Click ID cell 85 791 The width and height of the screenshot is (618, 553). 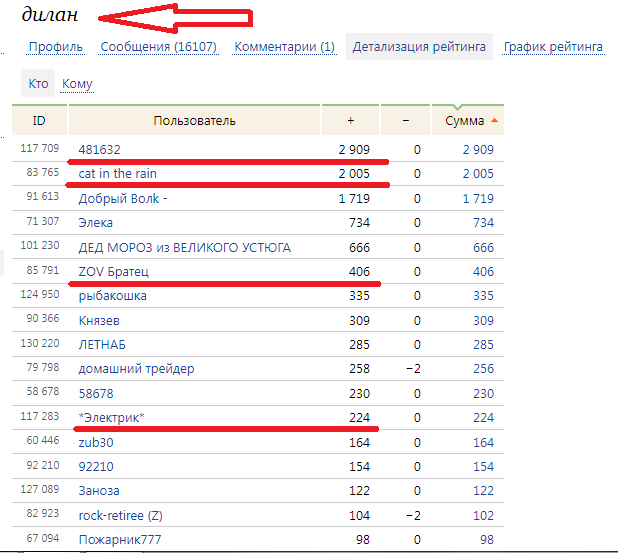(43, 270)
